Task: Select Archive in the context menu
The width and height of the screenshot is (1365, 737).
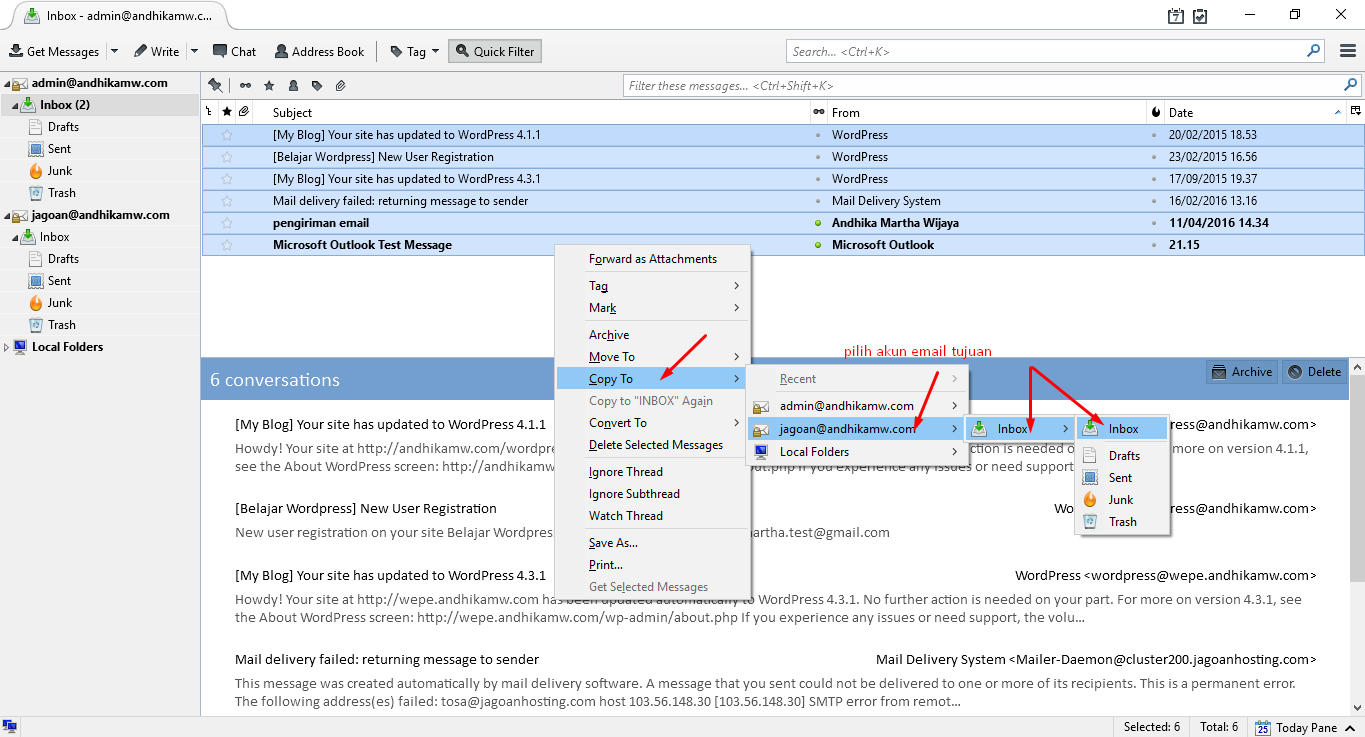Action: (652, 335)
